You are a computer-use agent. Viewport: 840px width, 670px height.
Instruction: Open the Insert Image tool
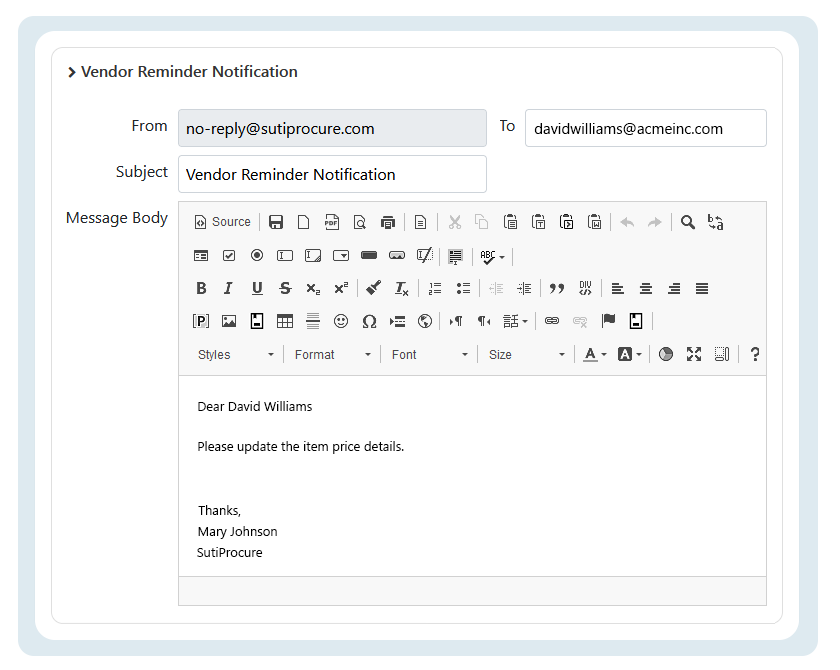pos(229,321)
